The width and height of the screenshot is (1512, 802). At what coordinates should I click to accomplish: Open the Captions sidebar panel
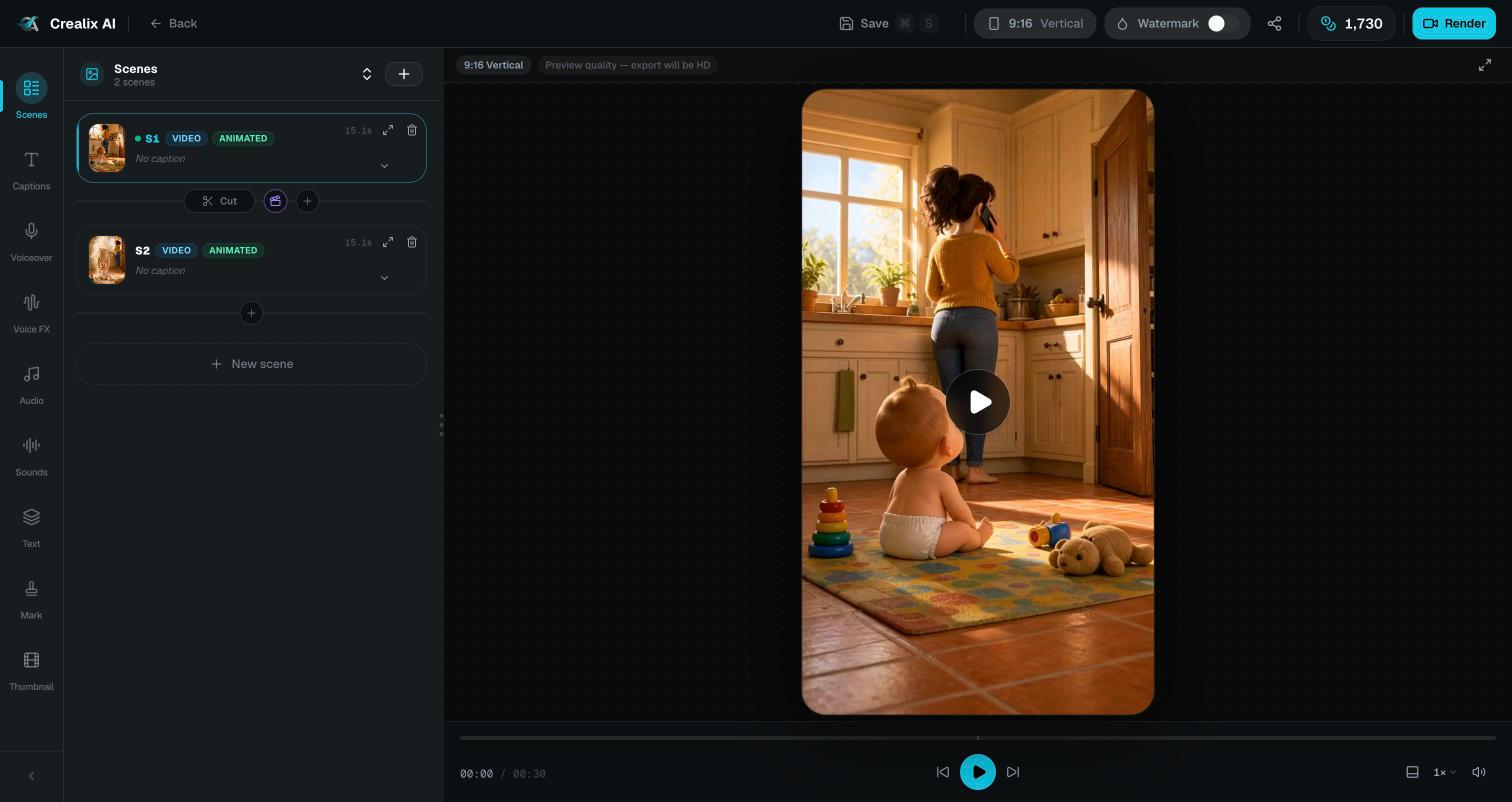[31, 169]
